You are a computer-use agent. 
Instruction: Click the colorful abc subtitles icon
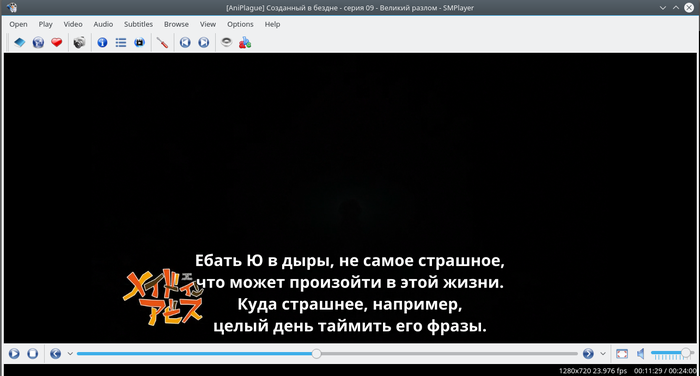245,42
